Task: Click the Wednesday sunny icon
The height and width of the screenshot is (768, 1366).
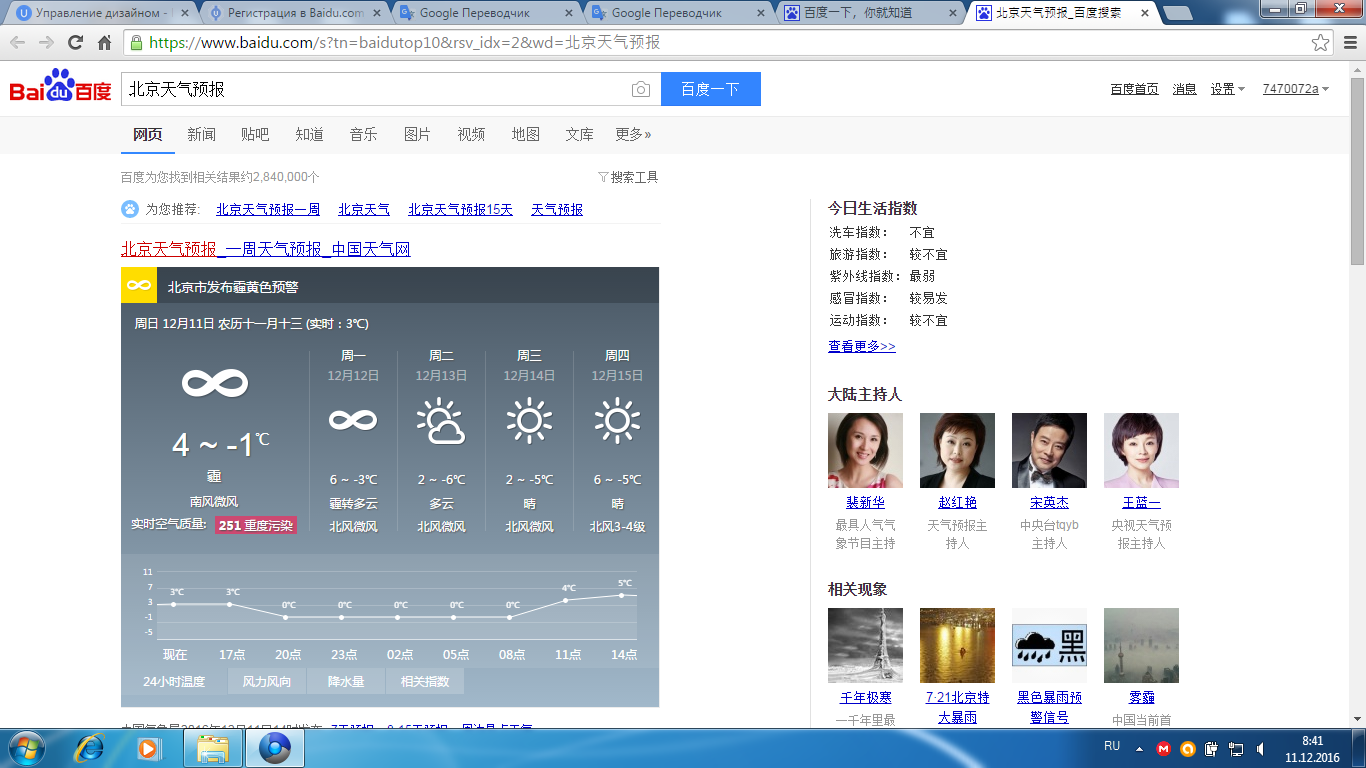Action: pos(529,421)
